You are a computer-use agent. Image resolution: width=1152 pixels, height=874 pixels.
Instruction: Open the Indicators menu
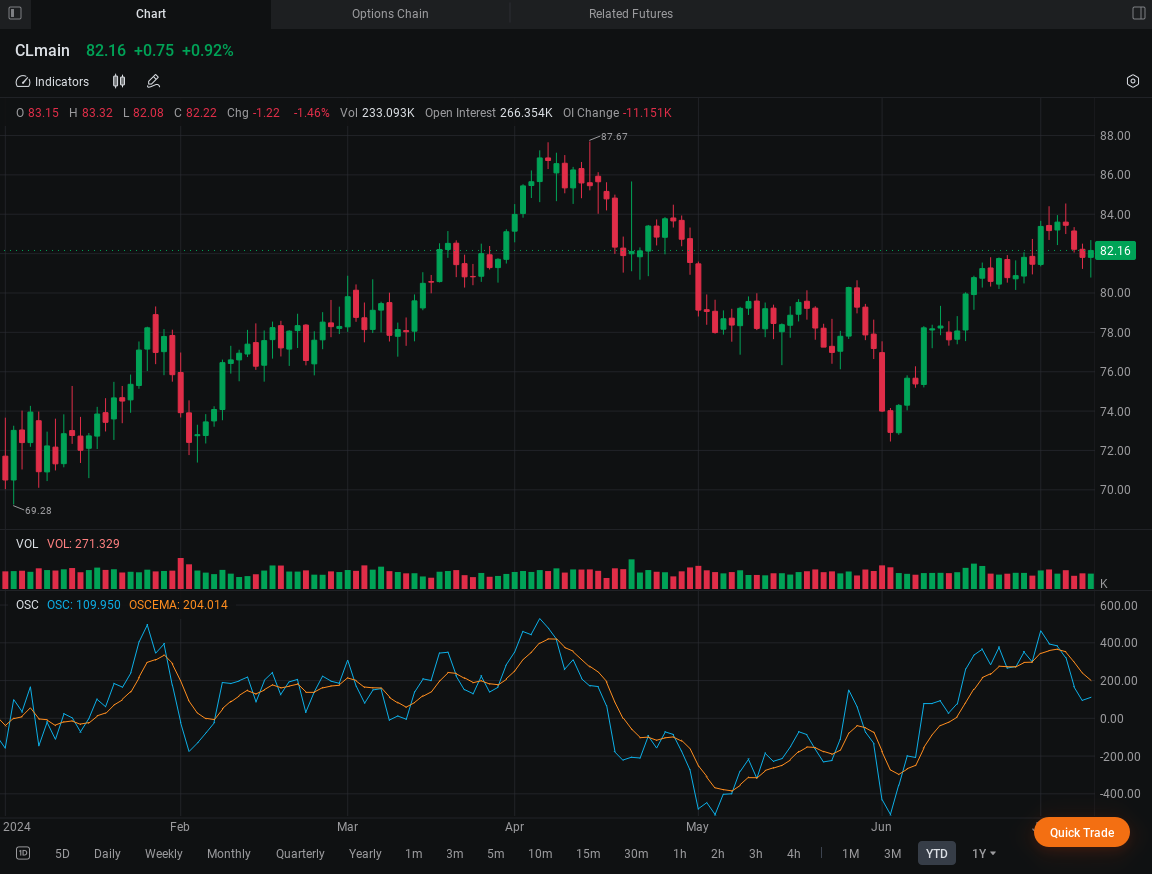pyautogui.click(x=52, y=82)
